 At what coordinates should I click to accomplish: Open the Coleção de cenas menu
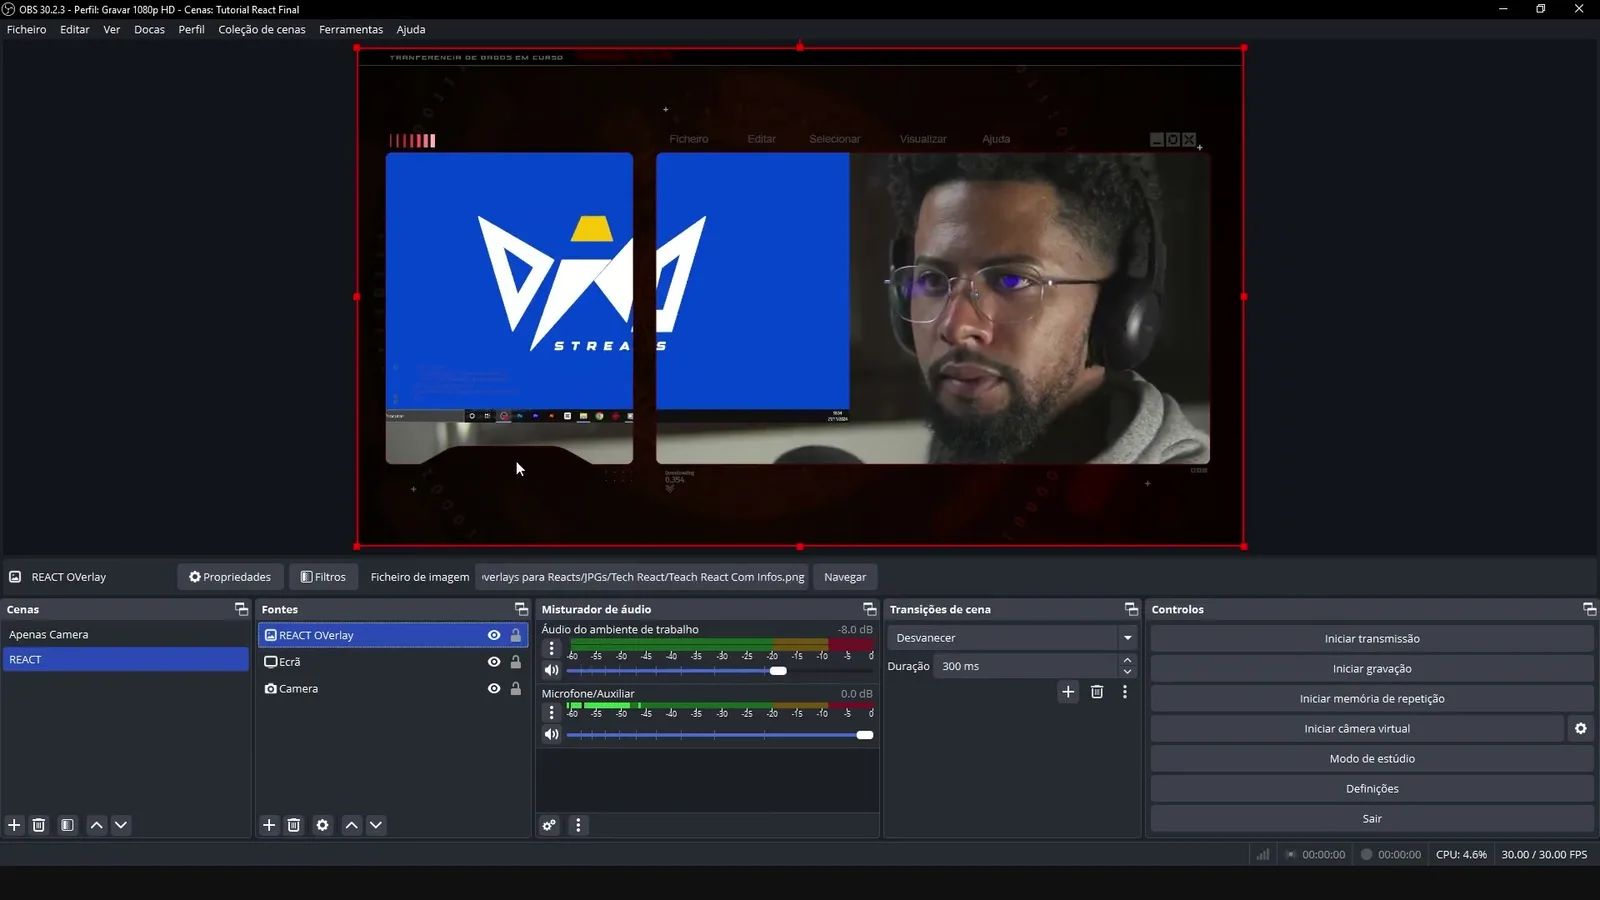[x=262, y=29]
